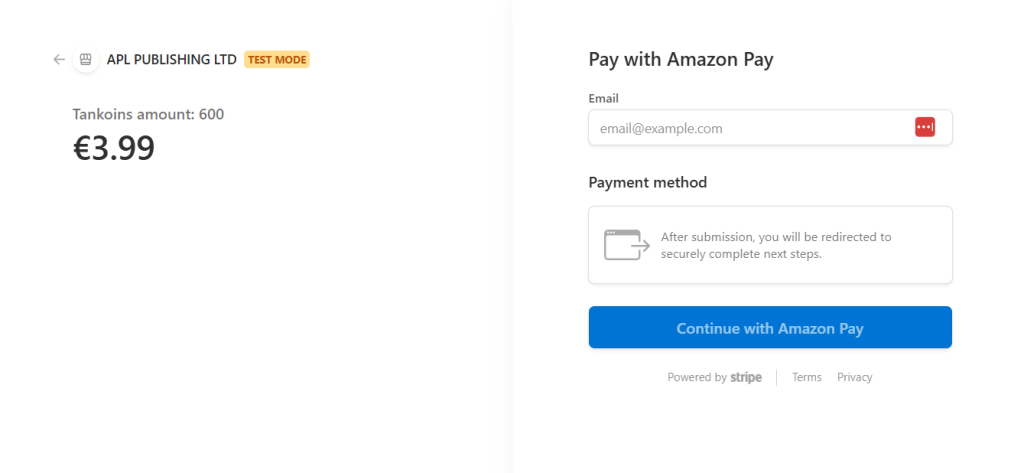Continue with Amazon Pay
Viewport: 1024px width, 473px height.
point(770,327)
